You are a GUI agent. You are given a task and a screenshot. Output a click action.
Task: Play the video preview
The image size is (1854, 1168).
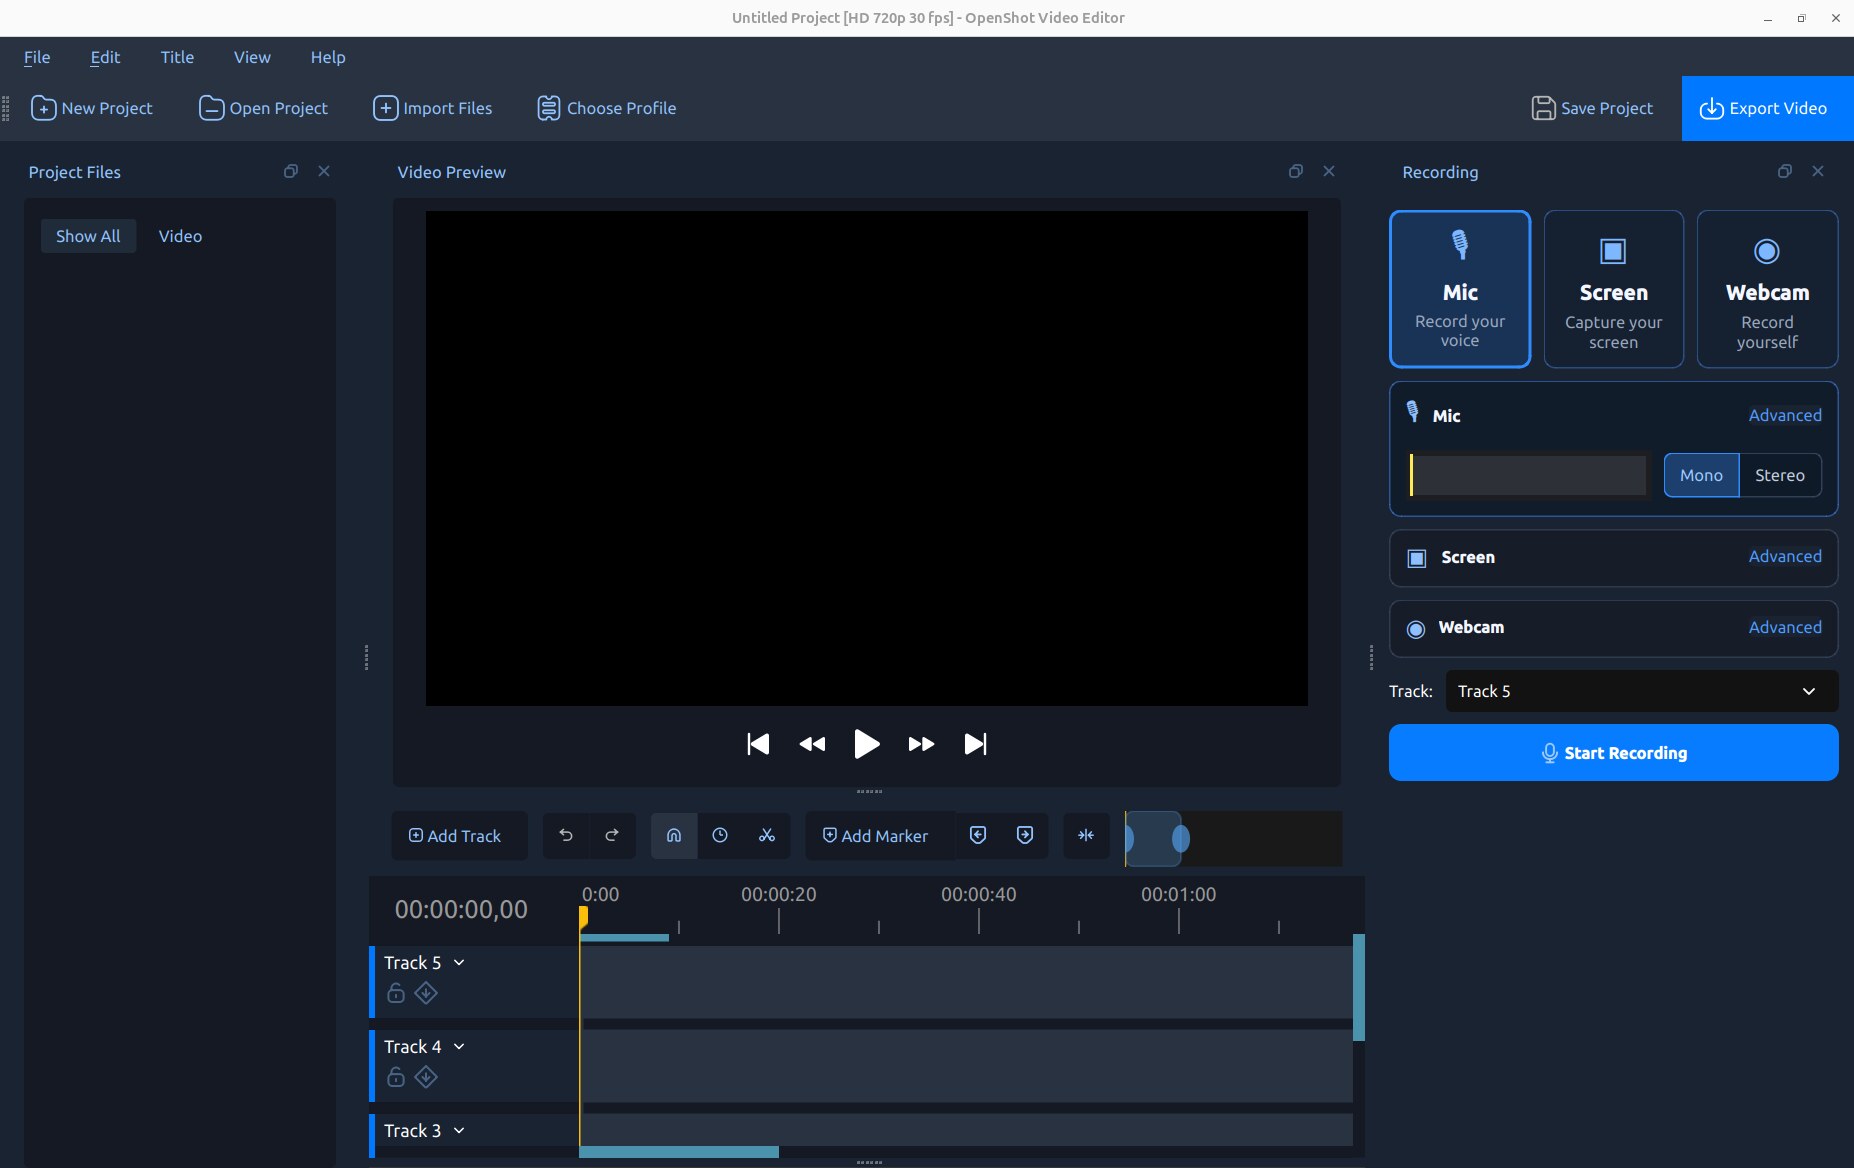[867, 744]
